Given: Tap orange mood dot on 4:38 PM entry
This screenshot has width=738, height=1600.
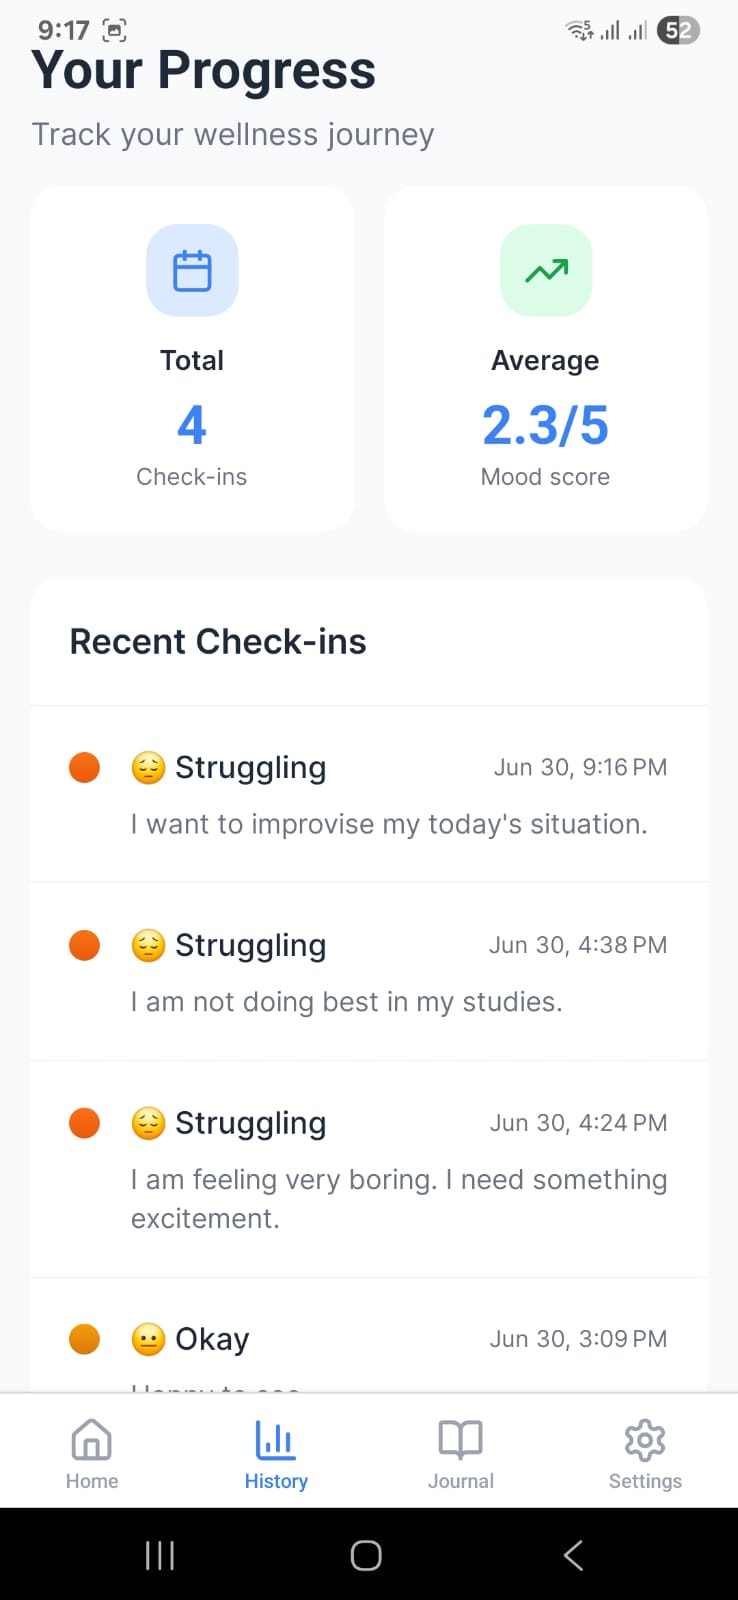Looking at the screenshot, I should click(85, 945).
